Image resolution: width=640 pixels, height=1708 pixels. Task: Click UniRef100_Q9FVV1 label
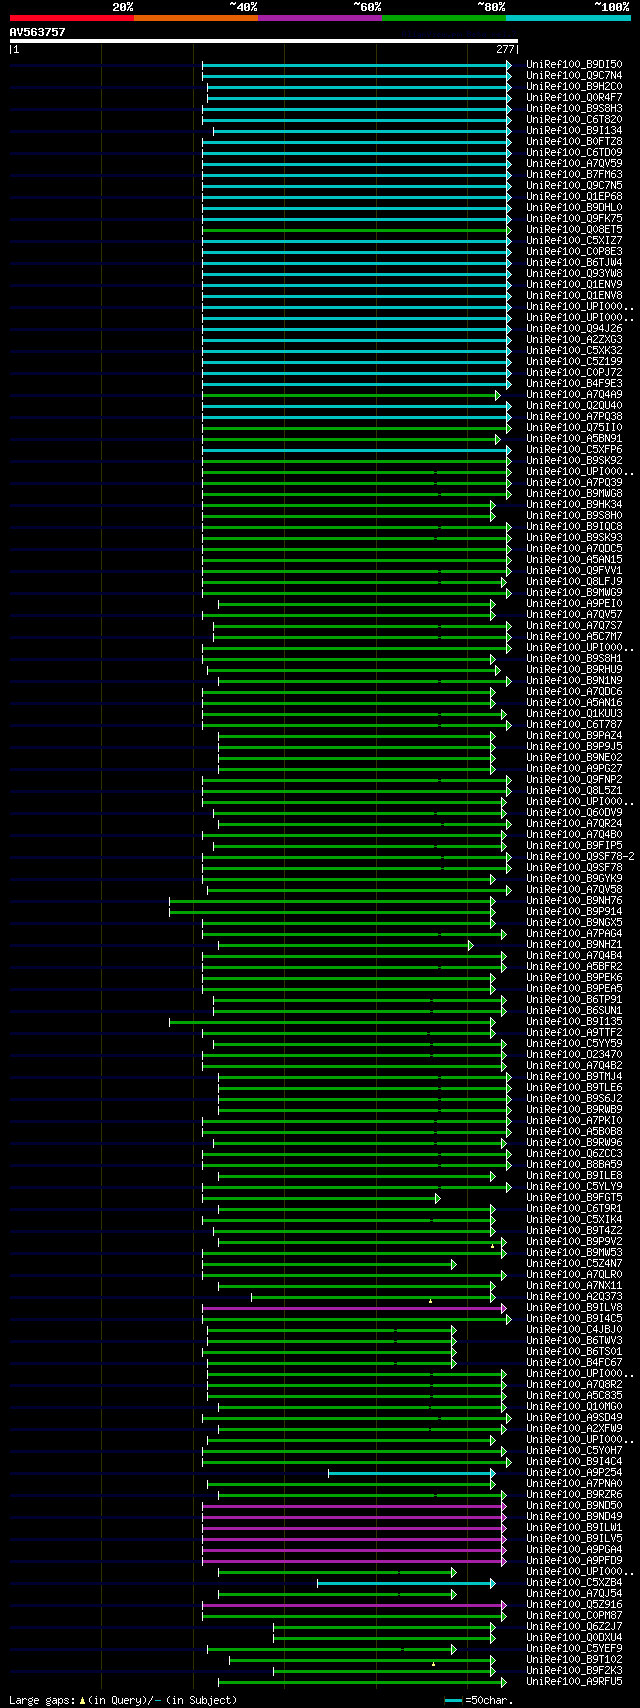click(574, 571)
